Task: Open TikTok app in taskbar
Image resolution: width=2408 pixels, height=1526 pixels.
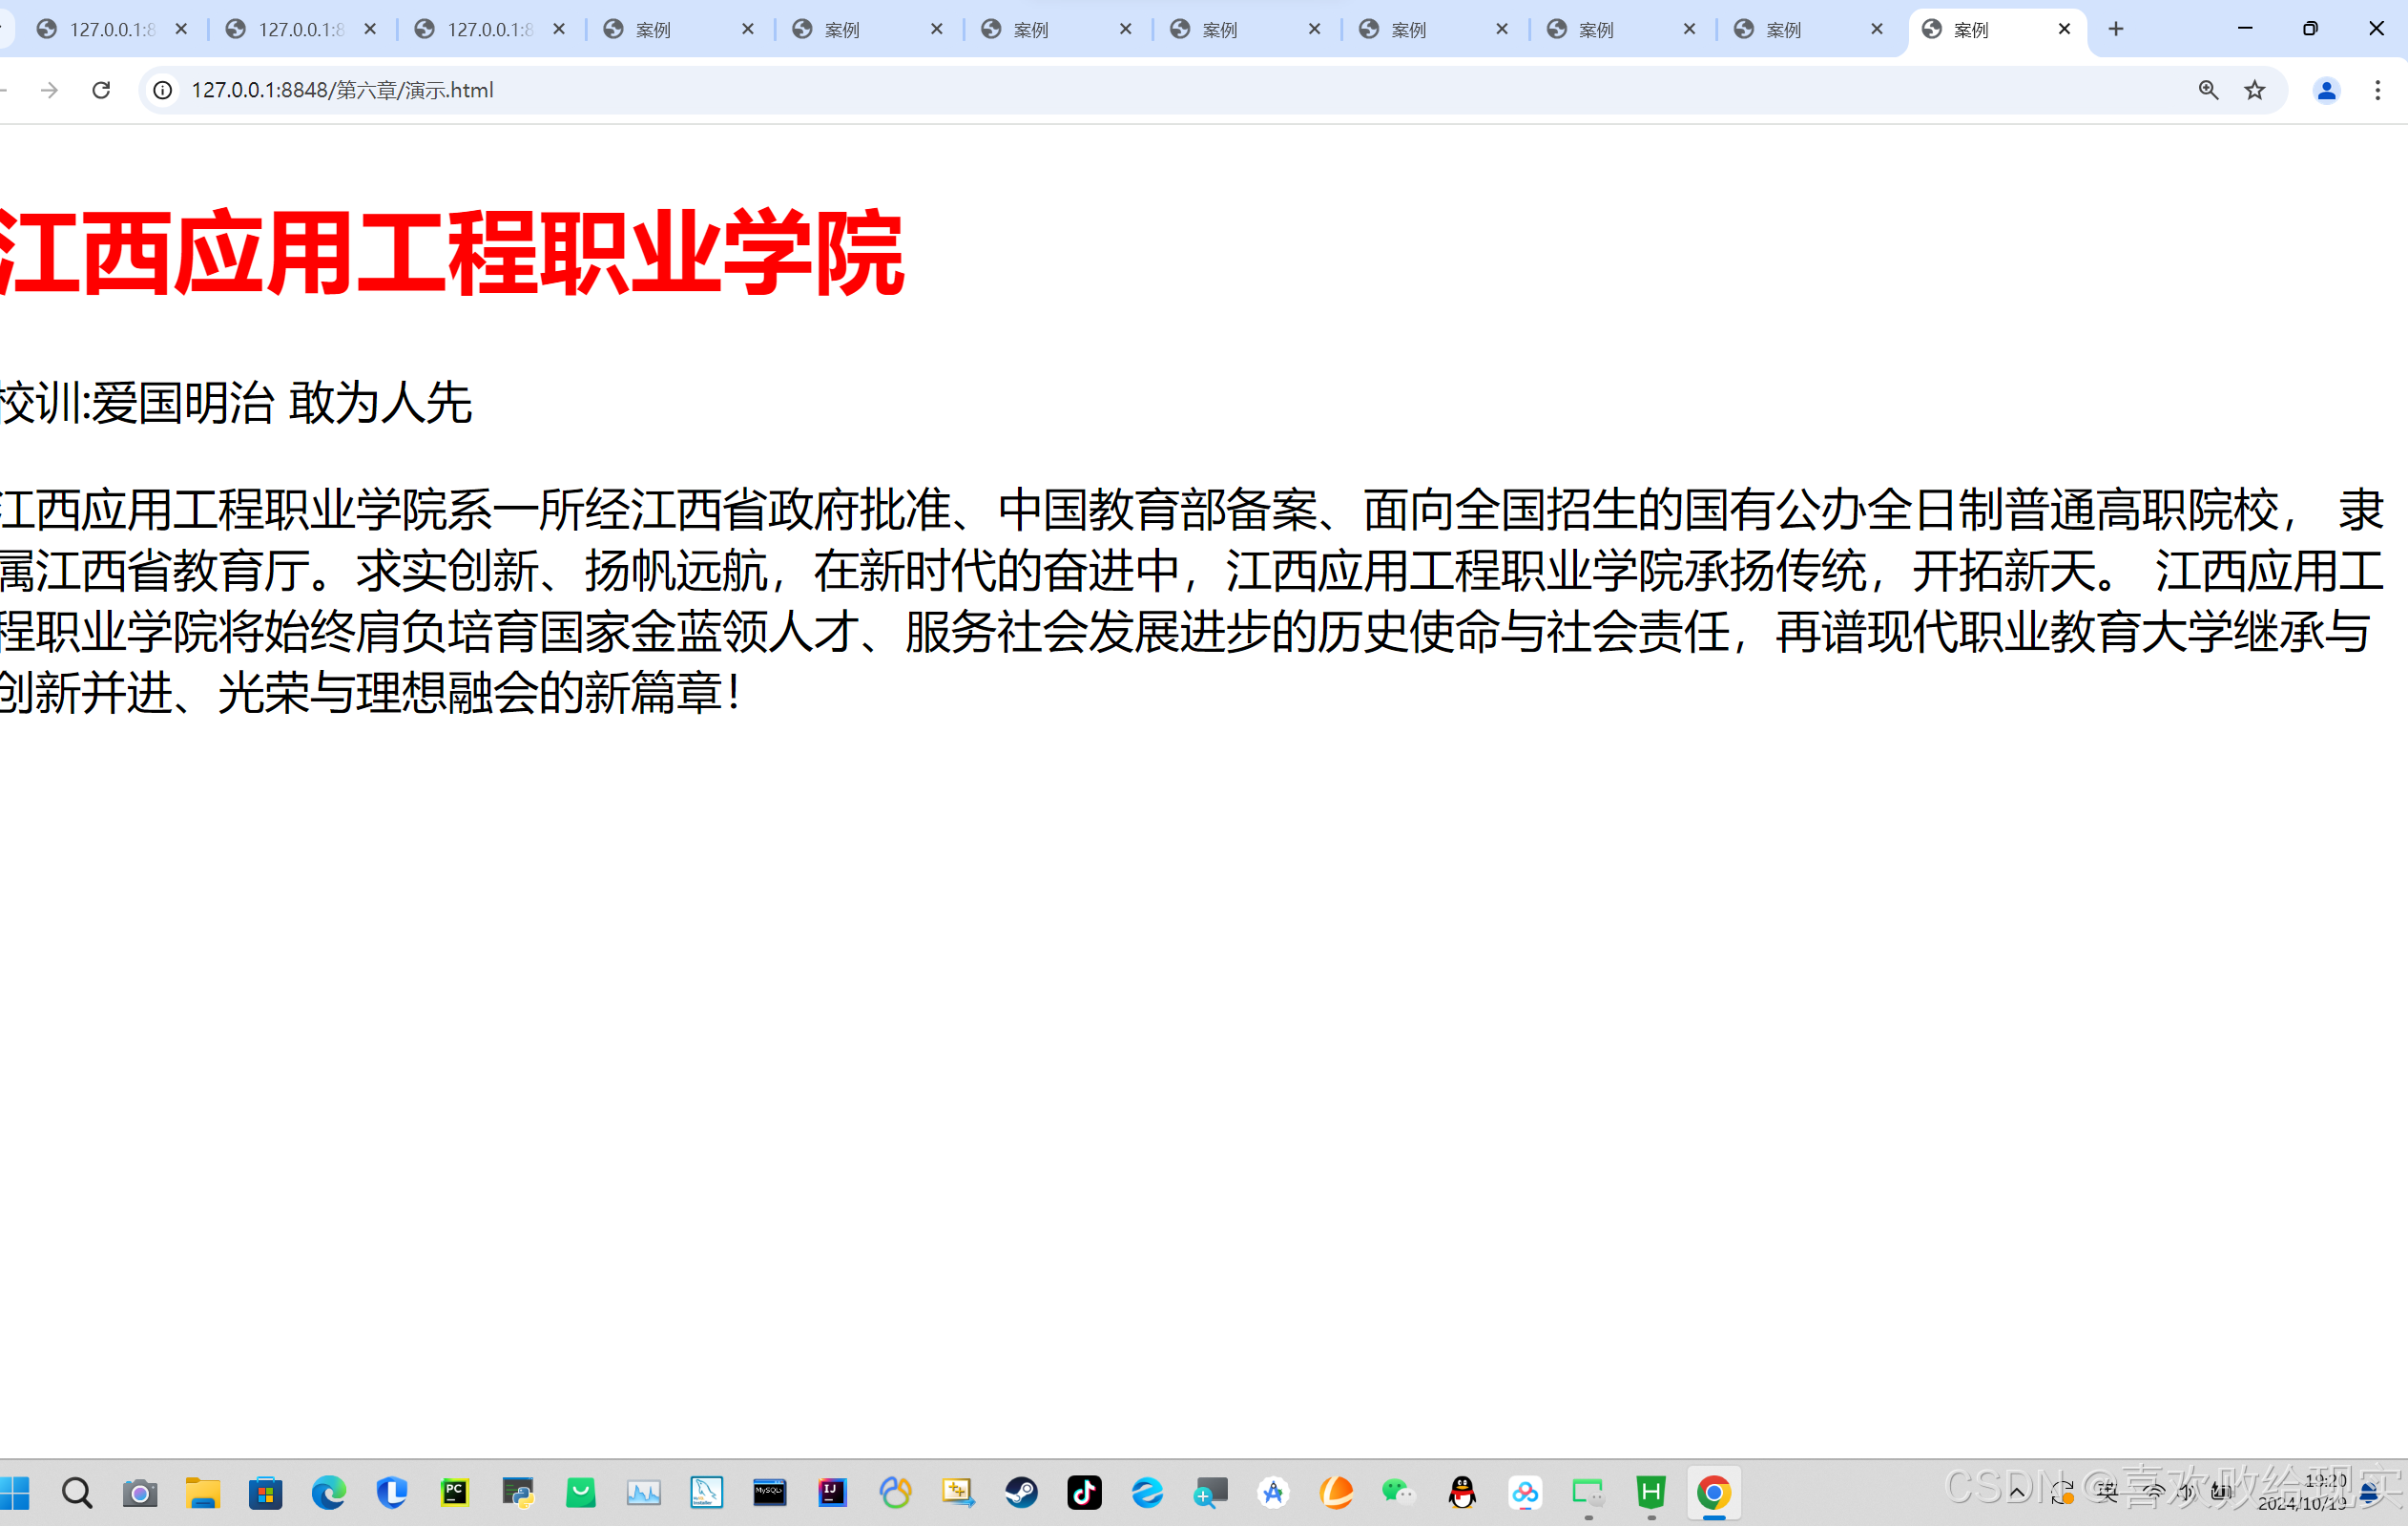Action: pyautogui.click(x=1084, y=1493)
